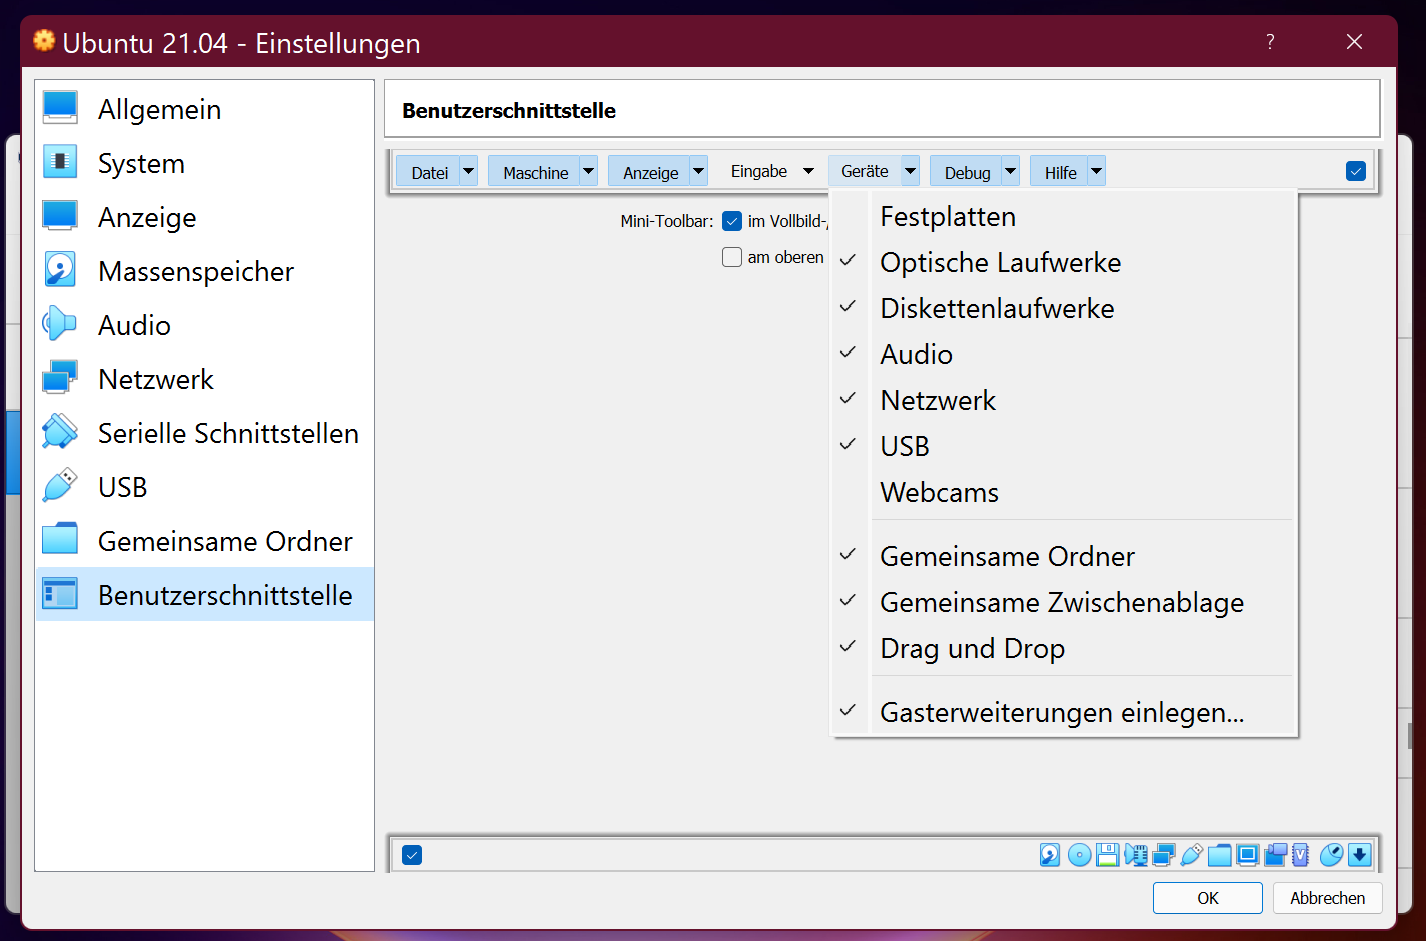Uncheck Audio in the Geräte menu

click(x=1064, y=354)
